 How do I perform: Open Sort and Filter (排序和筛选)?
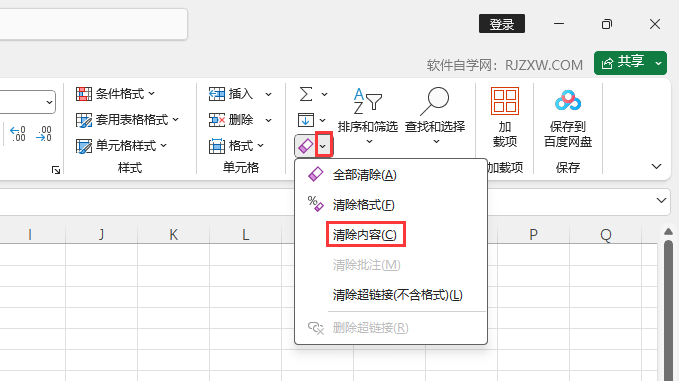coord(367,116)
